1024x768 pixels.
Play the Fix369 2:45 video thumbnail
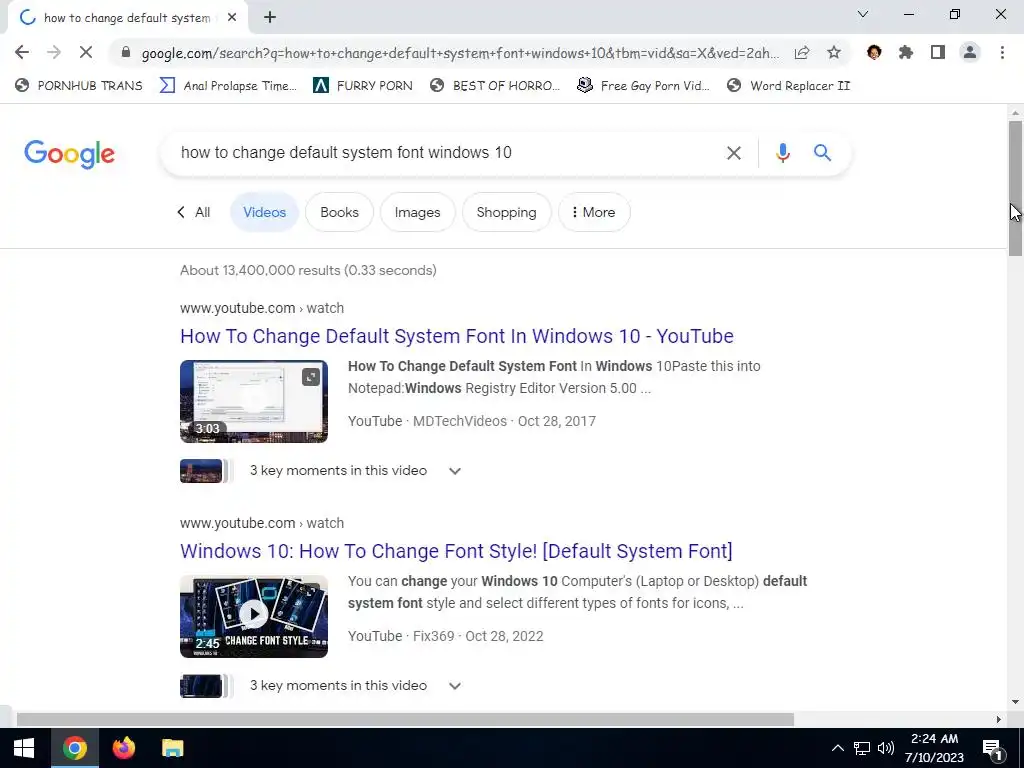(254, 616)
